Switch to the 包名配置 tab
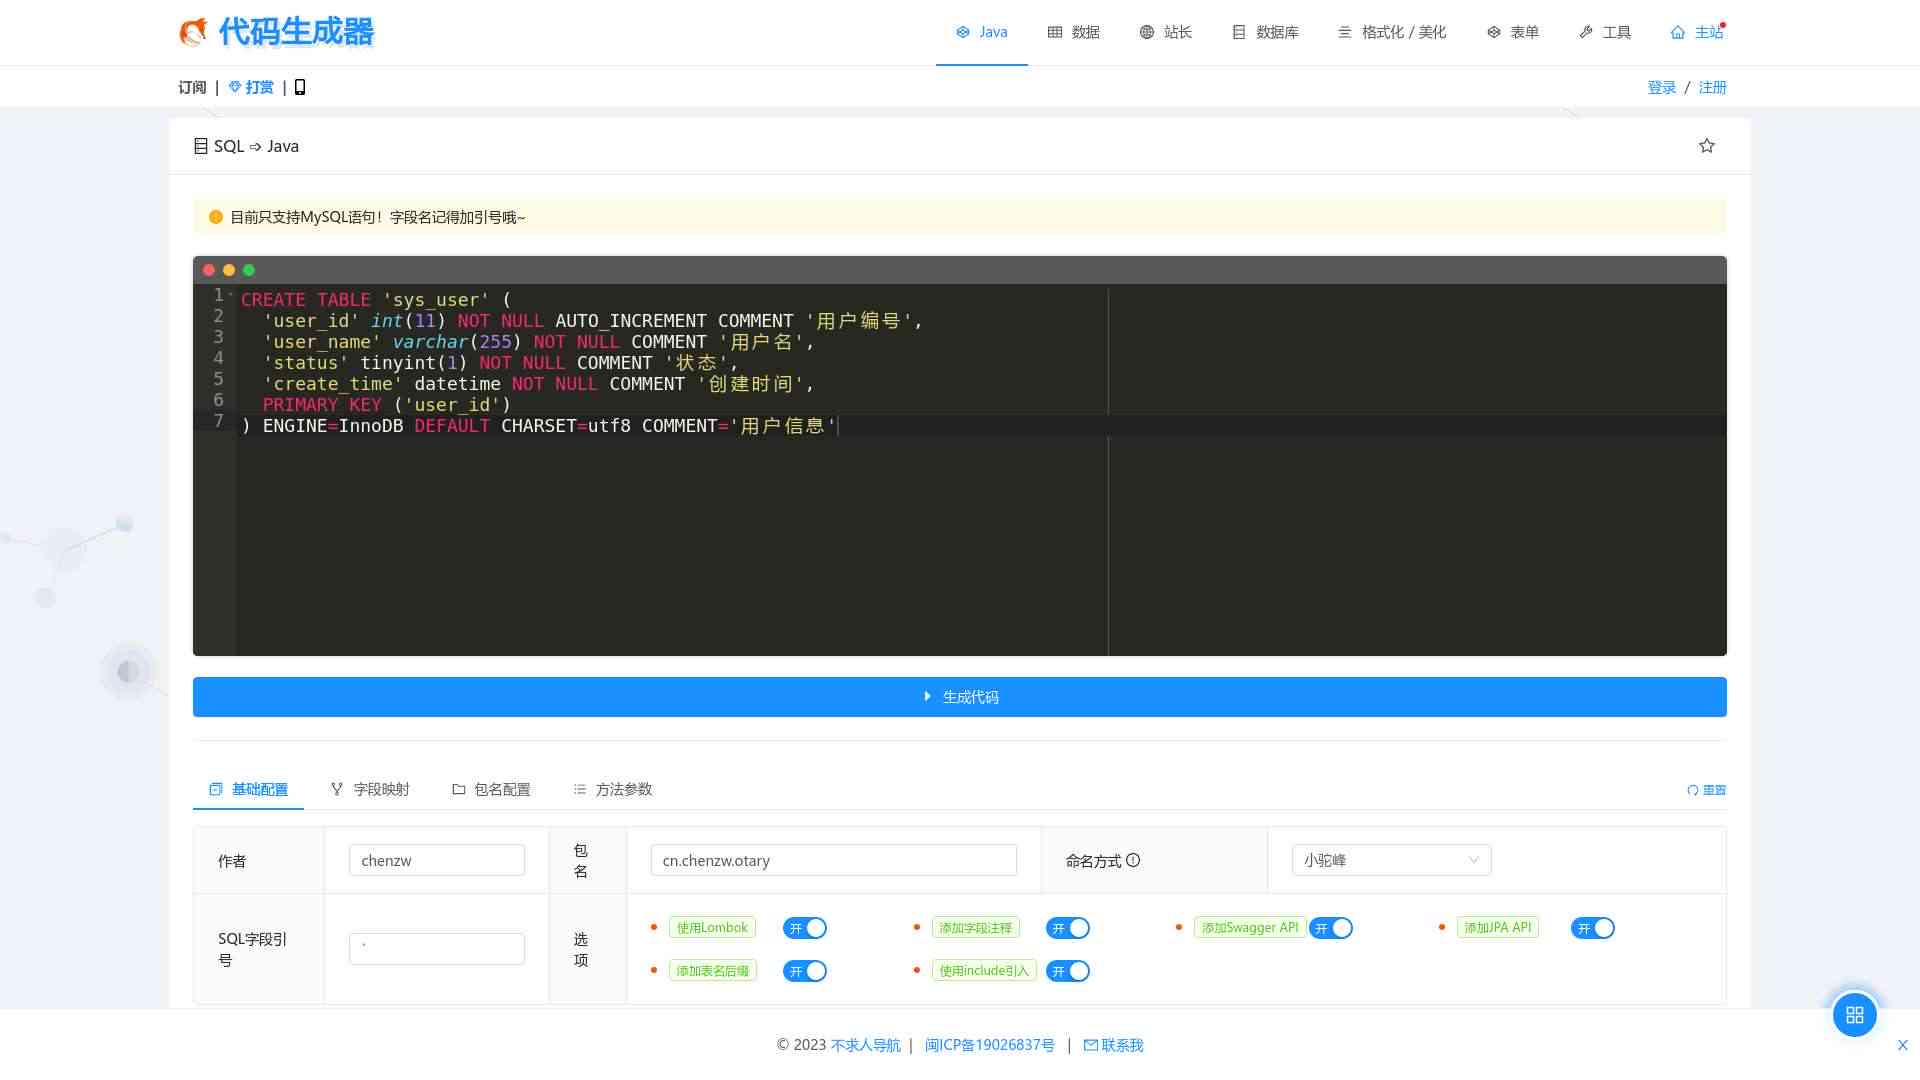Image resolution: width=1920 pixels, height=1080 pixels. tap(491, 789)
